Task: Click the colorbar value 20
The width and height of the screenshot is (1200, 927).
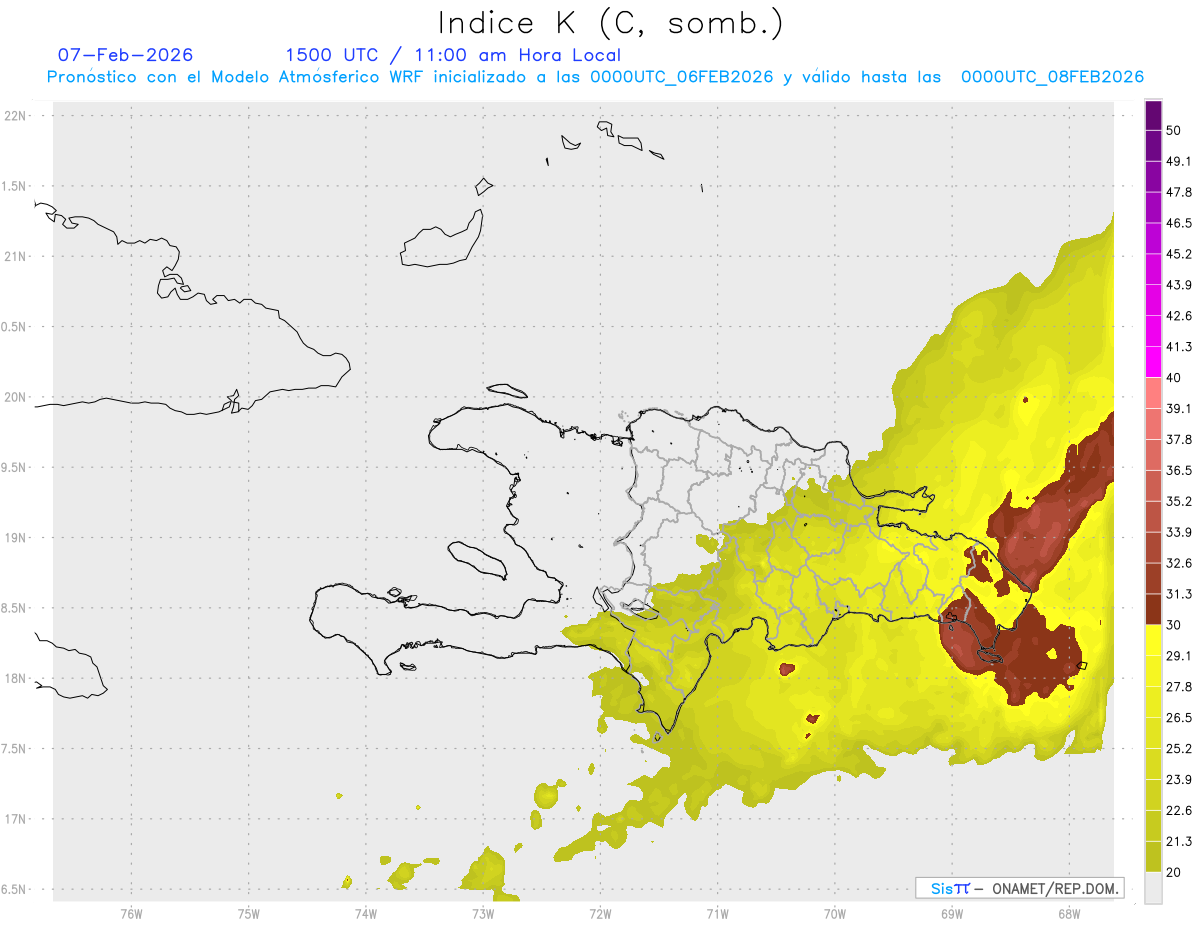Action: click(x=1174, y=872)
